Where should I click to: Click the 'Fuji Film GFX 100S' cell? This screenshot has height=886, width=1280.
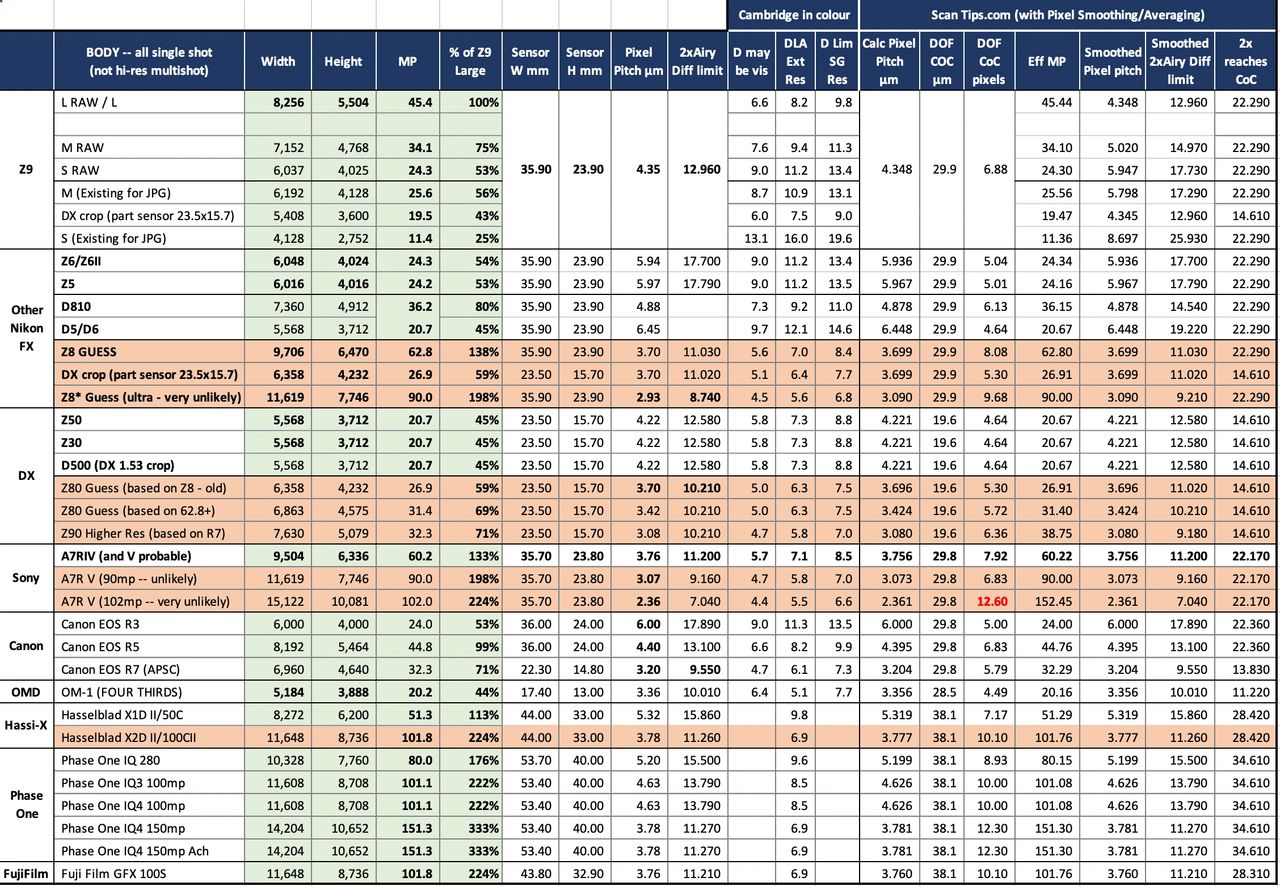149,873
